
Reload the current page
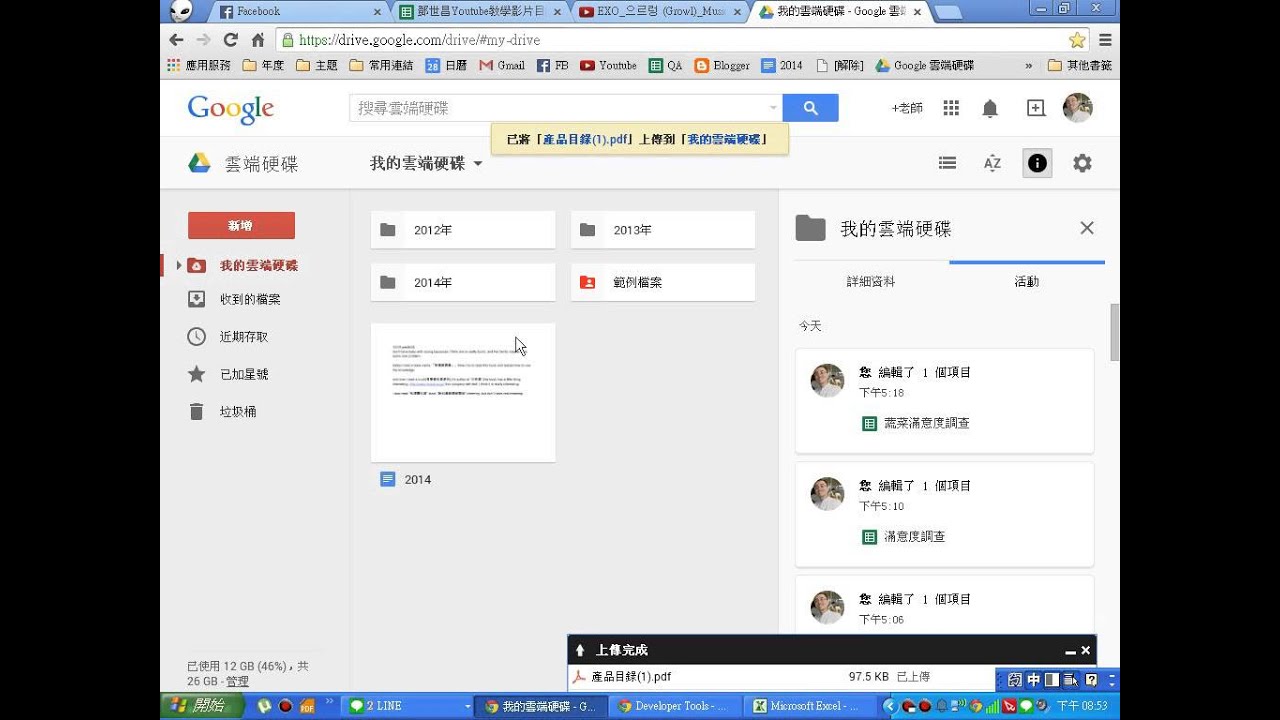(x=230, y=40)
